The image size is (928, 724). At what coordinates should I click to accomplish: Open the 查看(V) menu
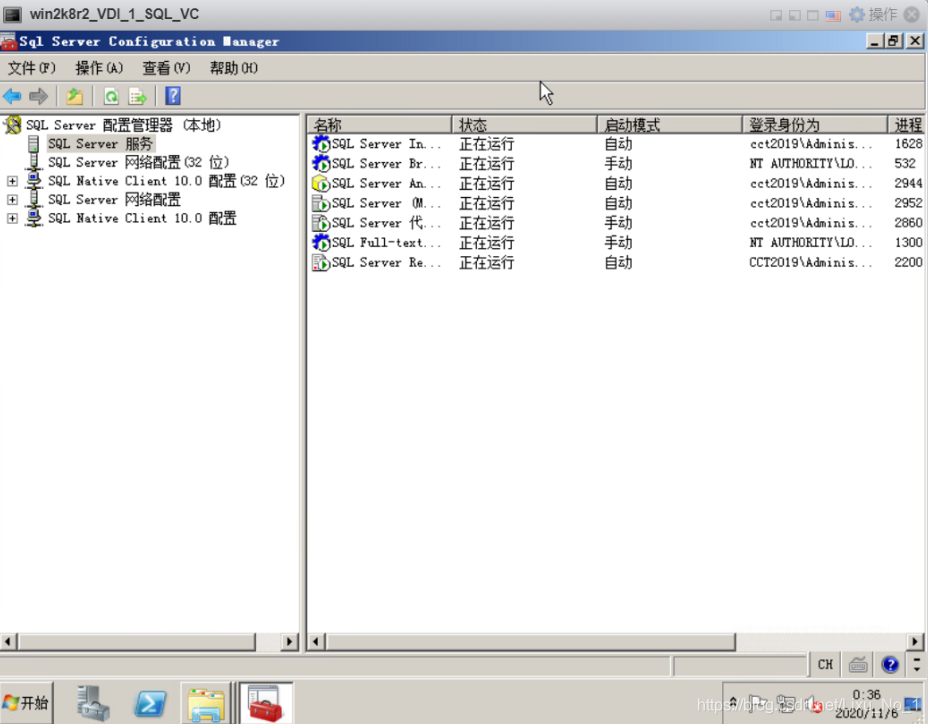click(x=166, y=68)
